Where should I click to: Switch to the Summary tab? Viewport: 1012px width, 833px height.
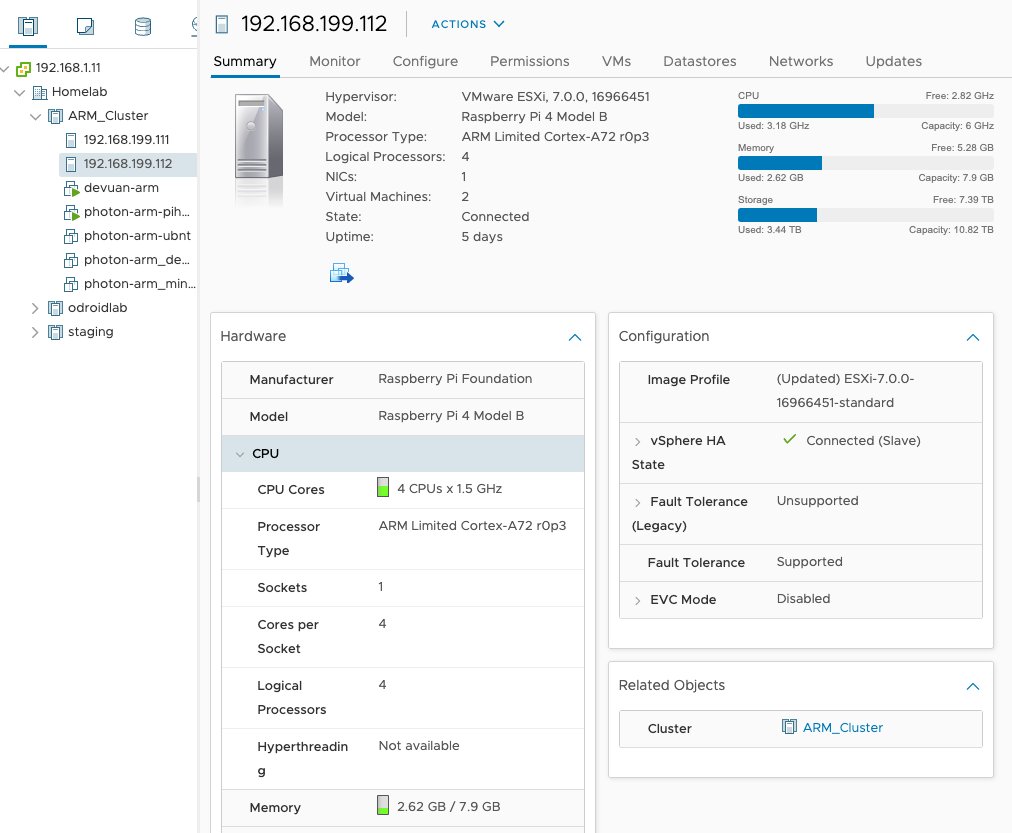pos(245,61)
